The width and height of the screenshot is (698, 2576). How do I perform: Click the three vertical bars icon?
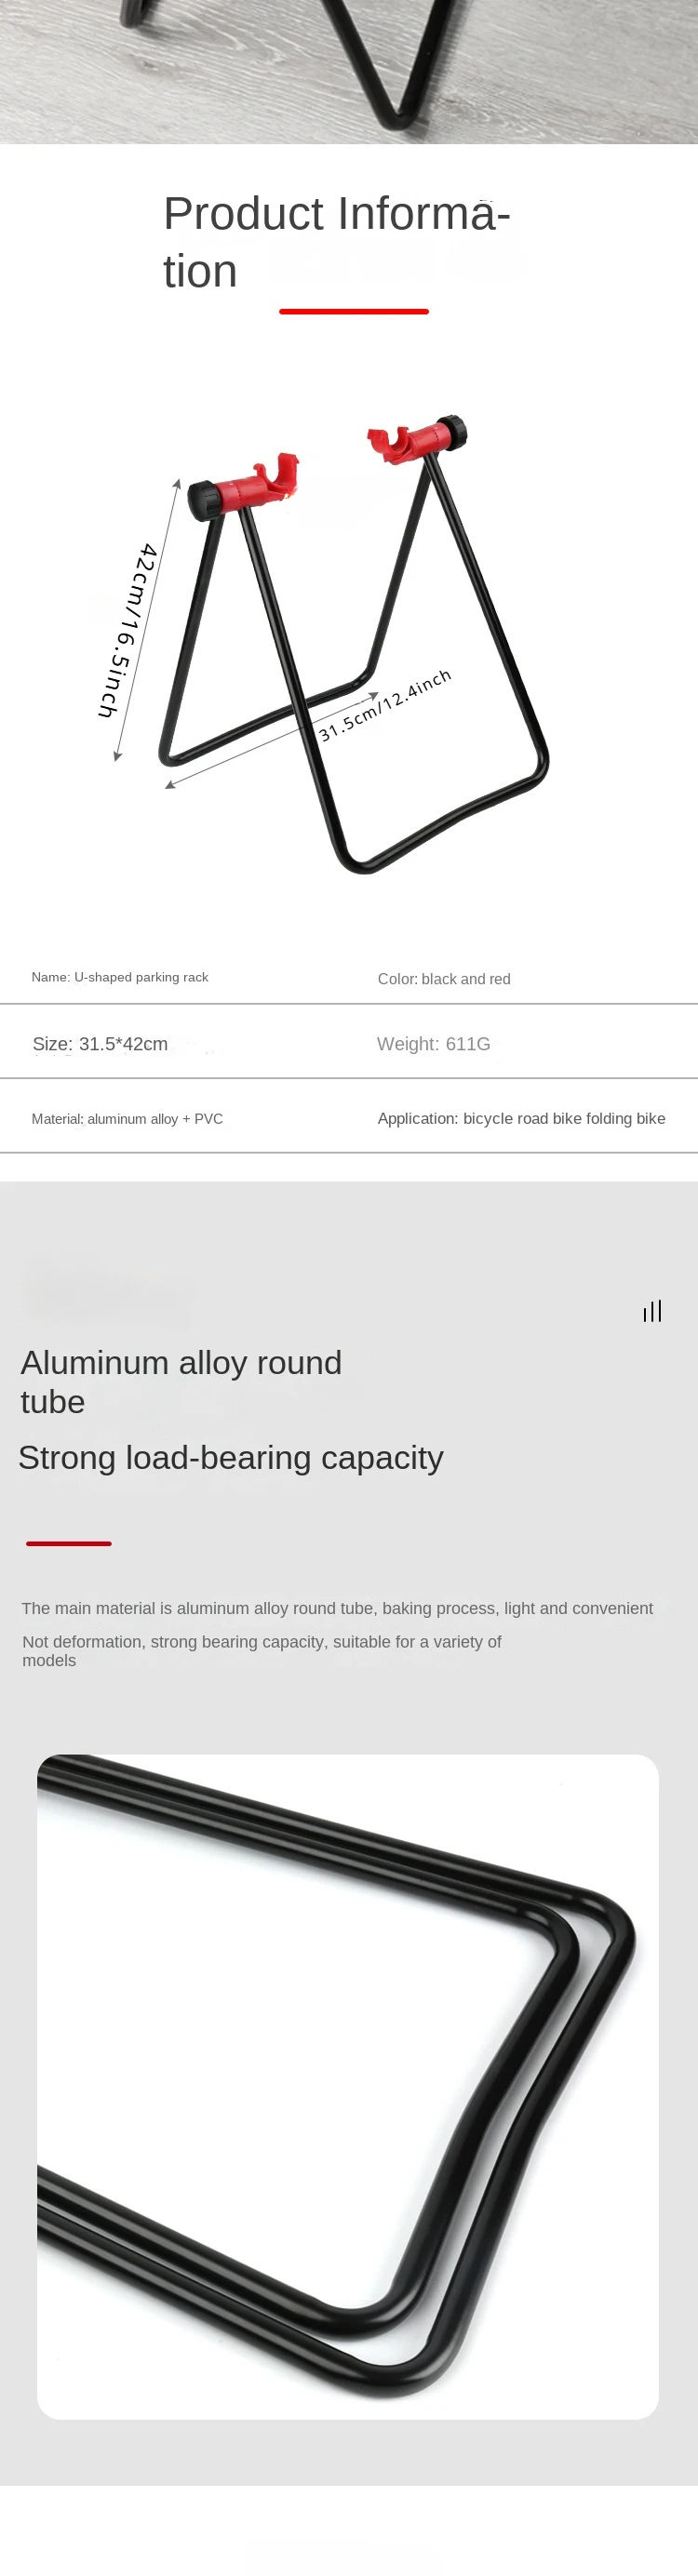tap(653, 1310)
